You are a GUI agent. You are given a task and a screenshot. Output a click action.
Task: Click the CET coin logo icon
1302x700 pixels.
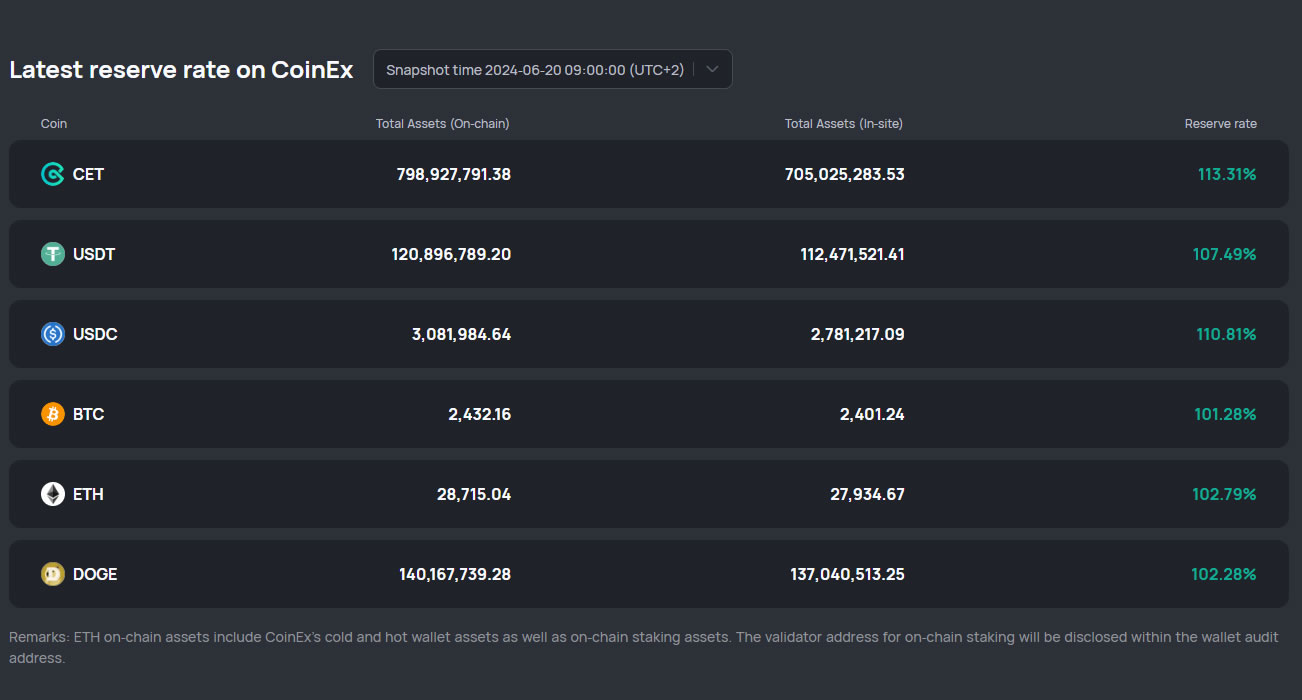pyautogui.click(x=52, y=174)
